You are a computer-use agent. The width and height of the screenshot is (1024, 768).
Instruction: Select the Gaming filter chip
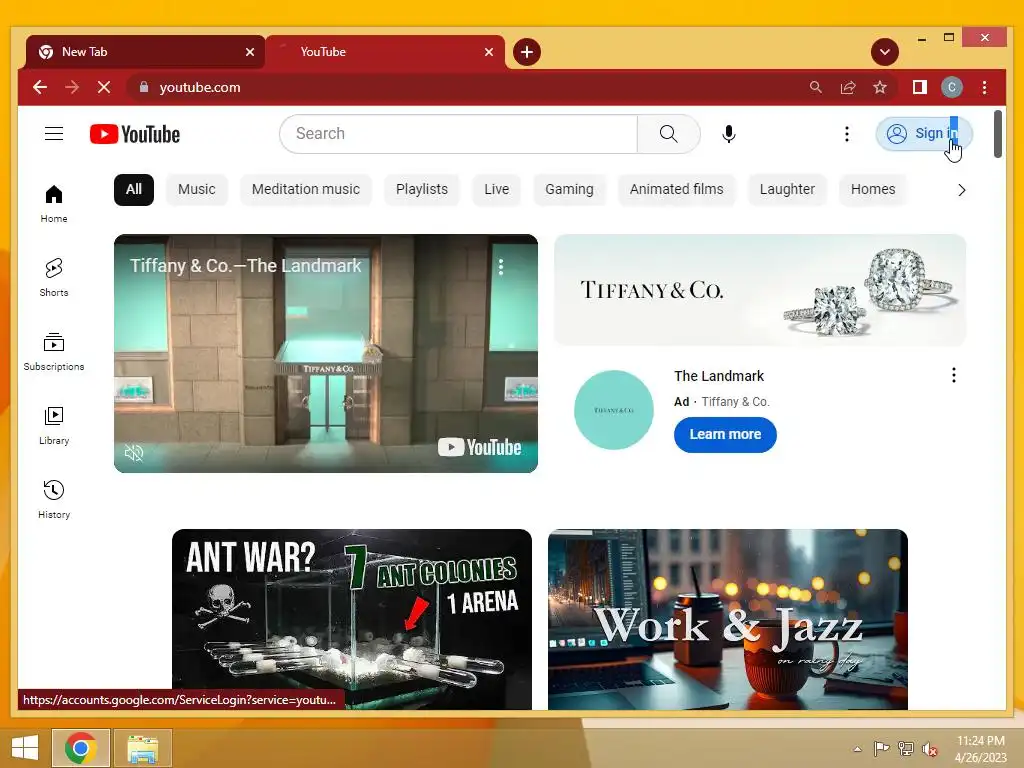click(569, 189)
